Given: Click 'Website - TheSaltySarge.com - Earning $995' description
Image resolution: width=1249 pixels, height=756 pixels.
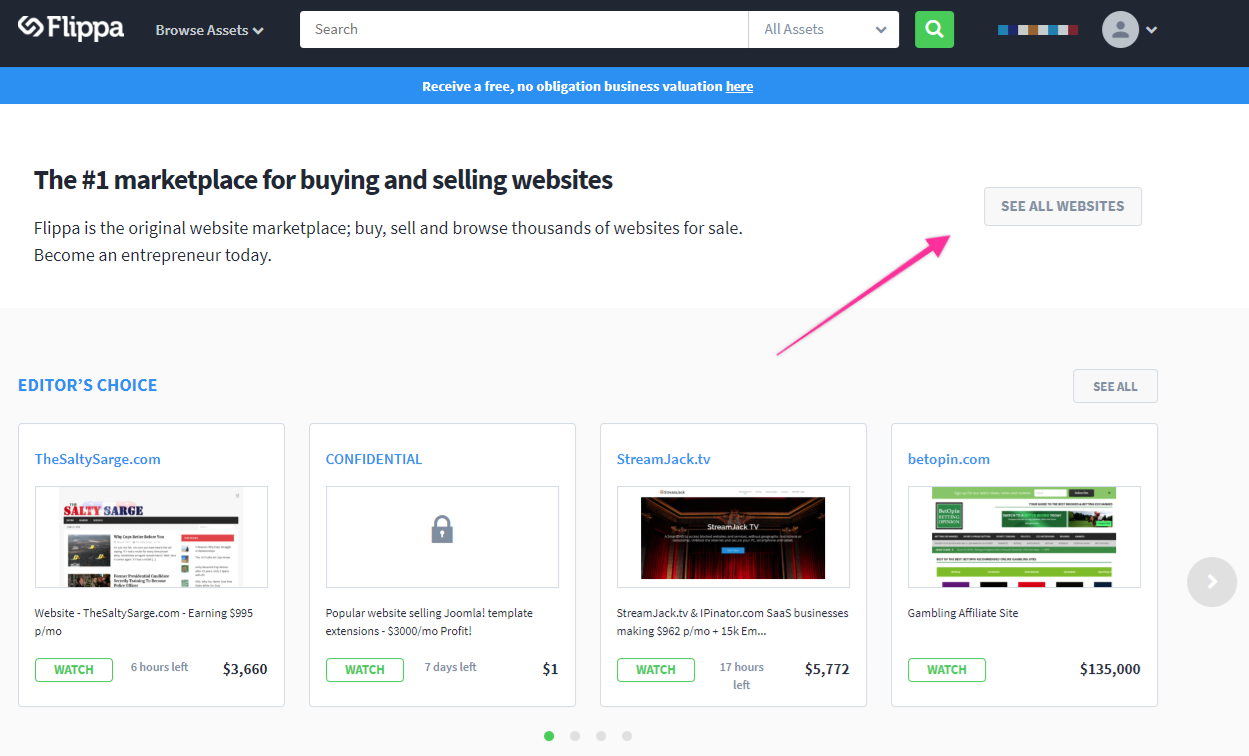Looking at the screenshot, I should [x=145, y=622].
